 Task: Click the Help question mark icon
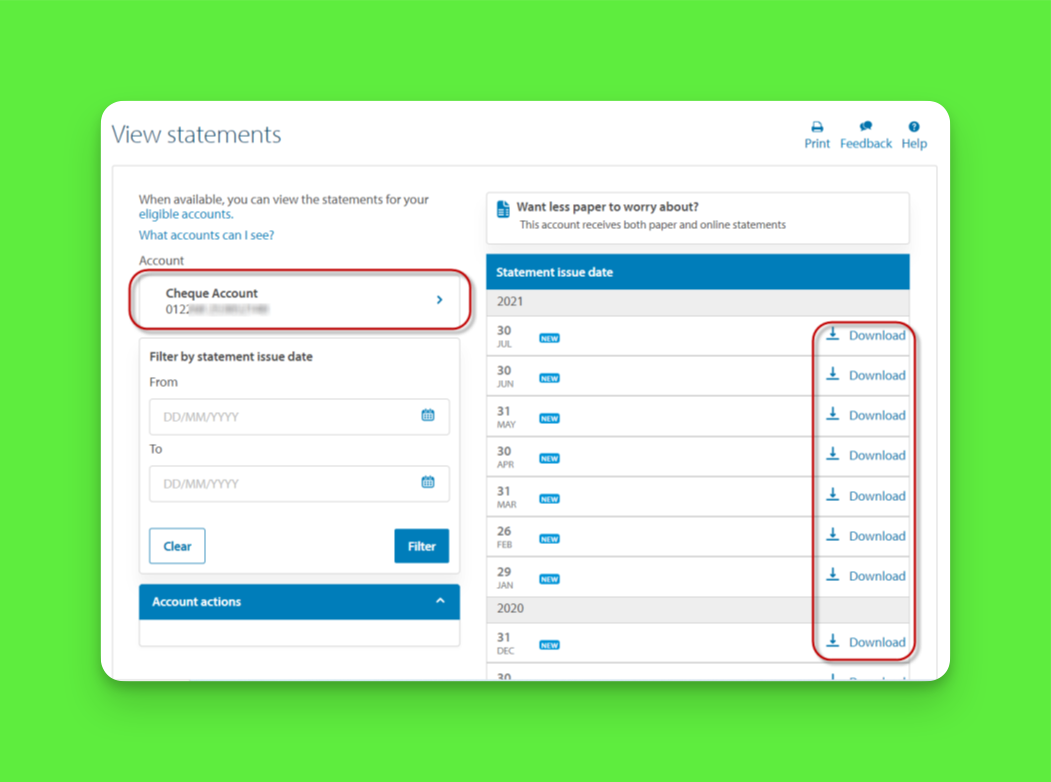coord(914,127)
